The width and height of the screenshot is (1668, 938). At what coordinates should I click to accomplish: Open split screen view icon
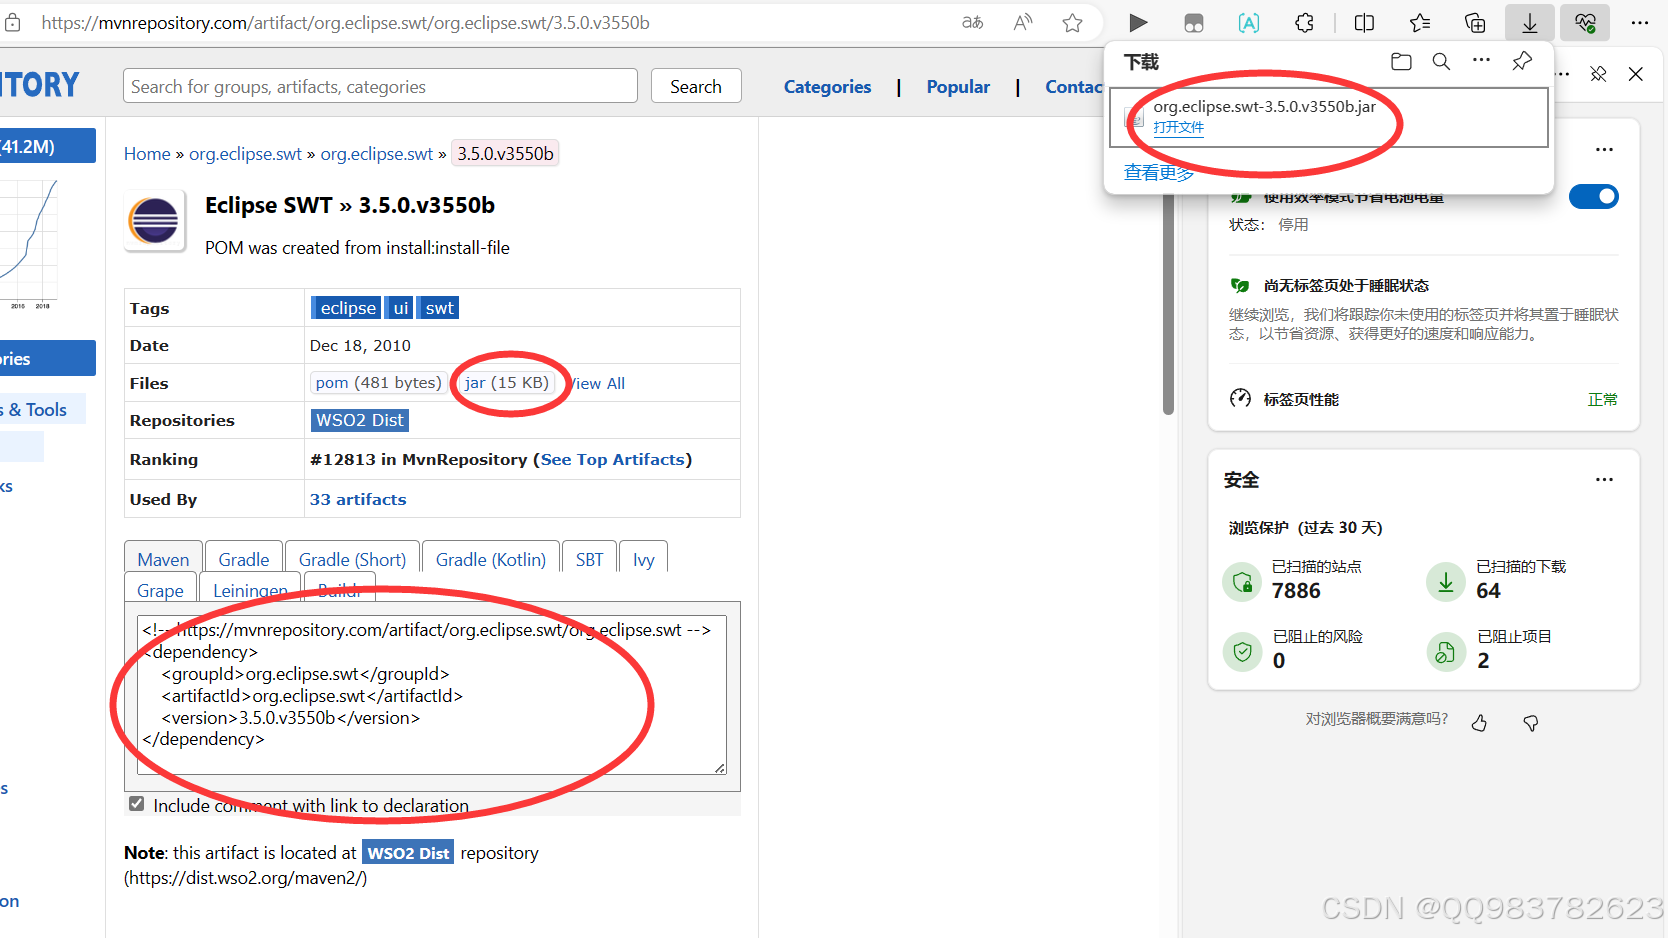point(1364,22)
